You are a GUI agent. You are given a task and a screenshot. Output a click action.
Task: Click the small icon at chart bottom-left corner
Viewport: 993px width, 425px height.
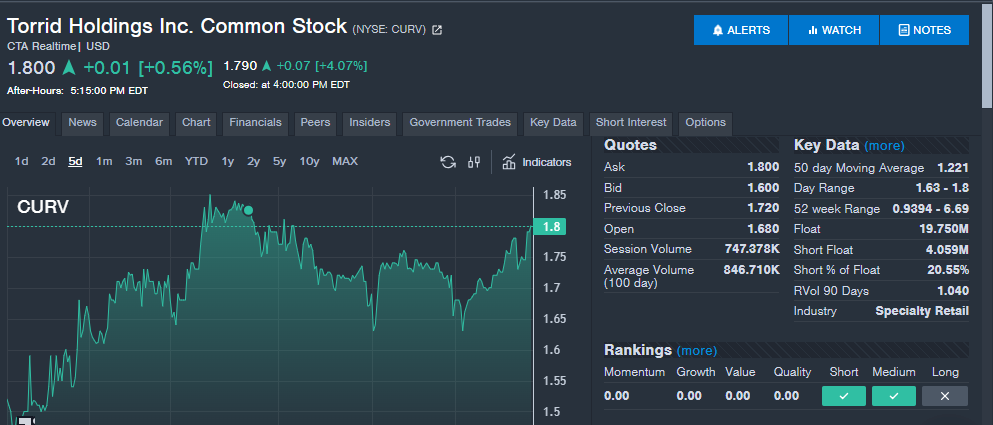pos(24,420)
